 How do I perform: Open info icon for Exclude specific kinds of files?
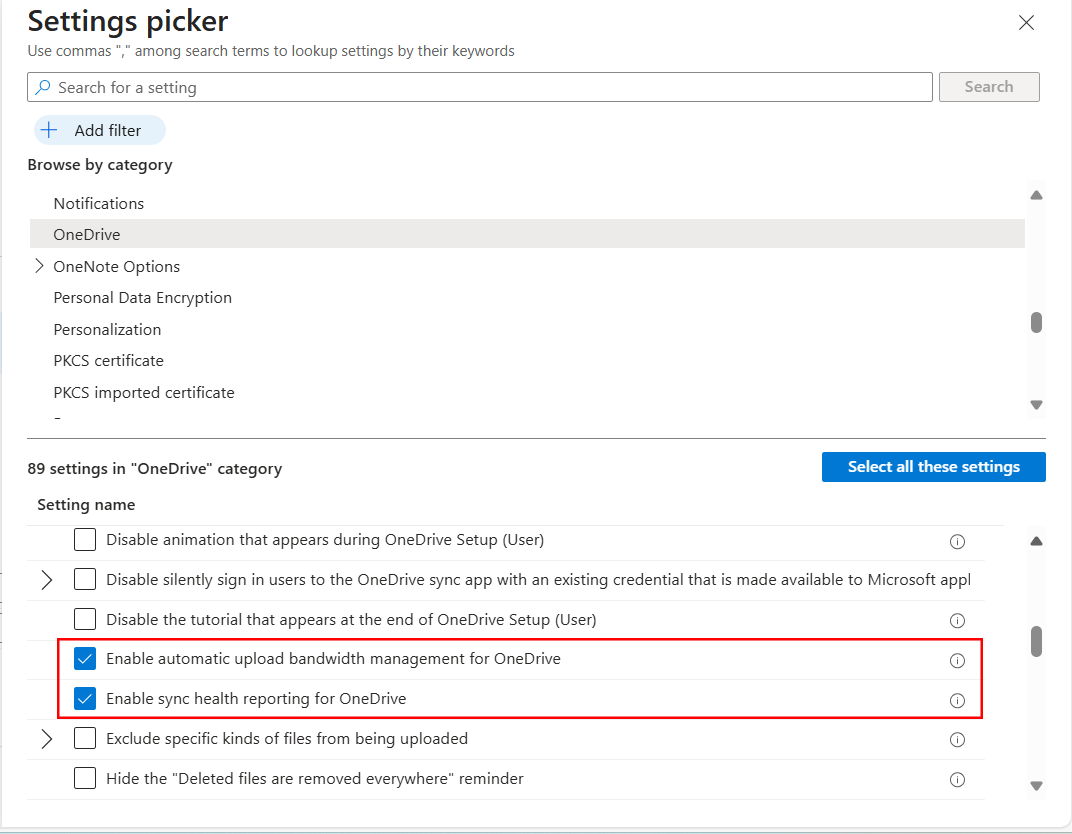(957, 740)
